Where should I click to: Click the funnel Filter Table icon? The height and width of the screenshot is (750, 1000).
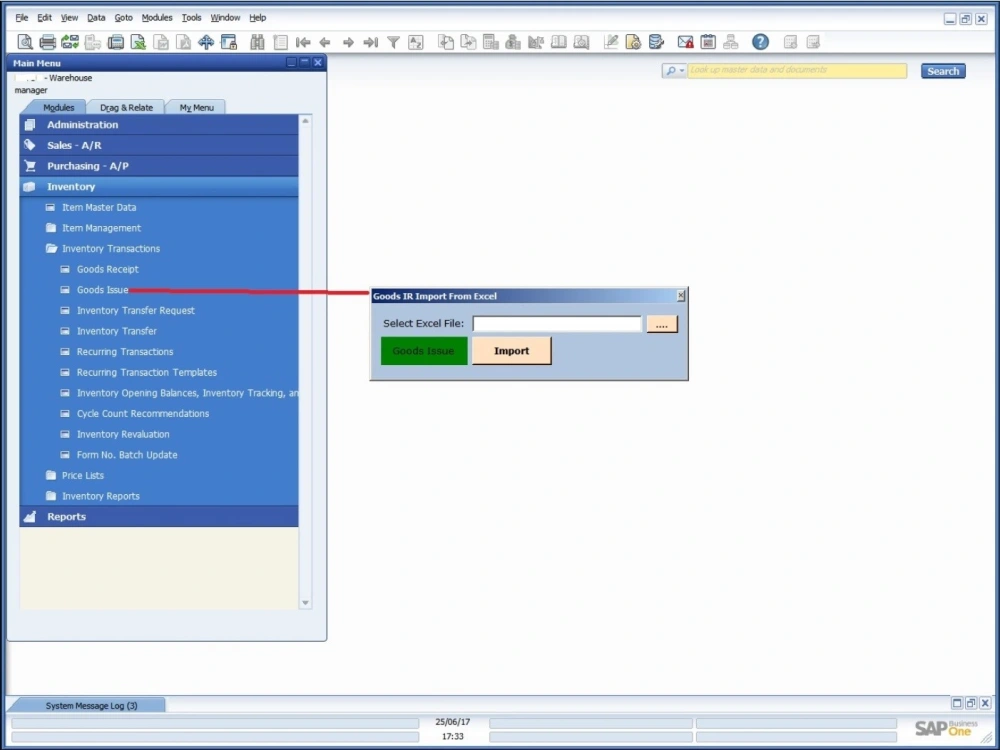pos(393,42)
